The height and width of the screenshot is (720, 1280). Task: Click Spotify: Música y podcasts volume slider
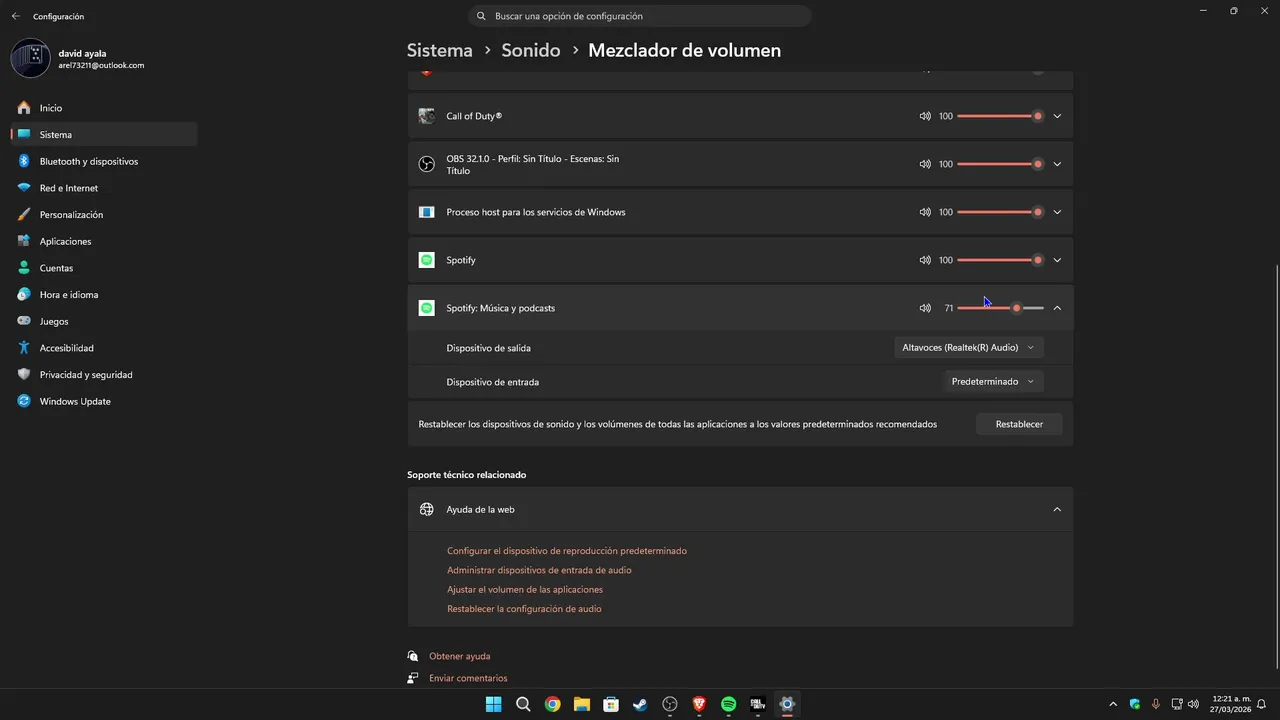pos(1000,308)
